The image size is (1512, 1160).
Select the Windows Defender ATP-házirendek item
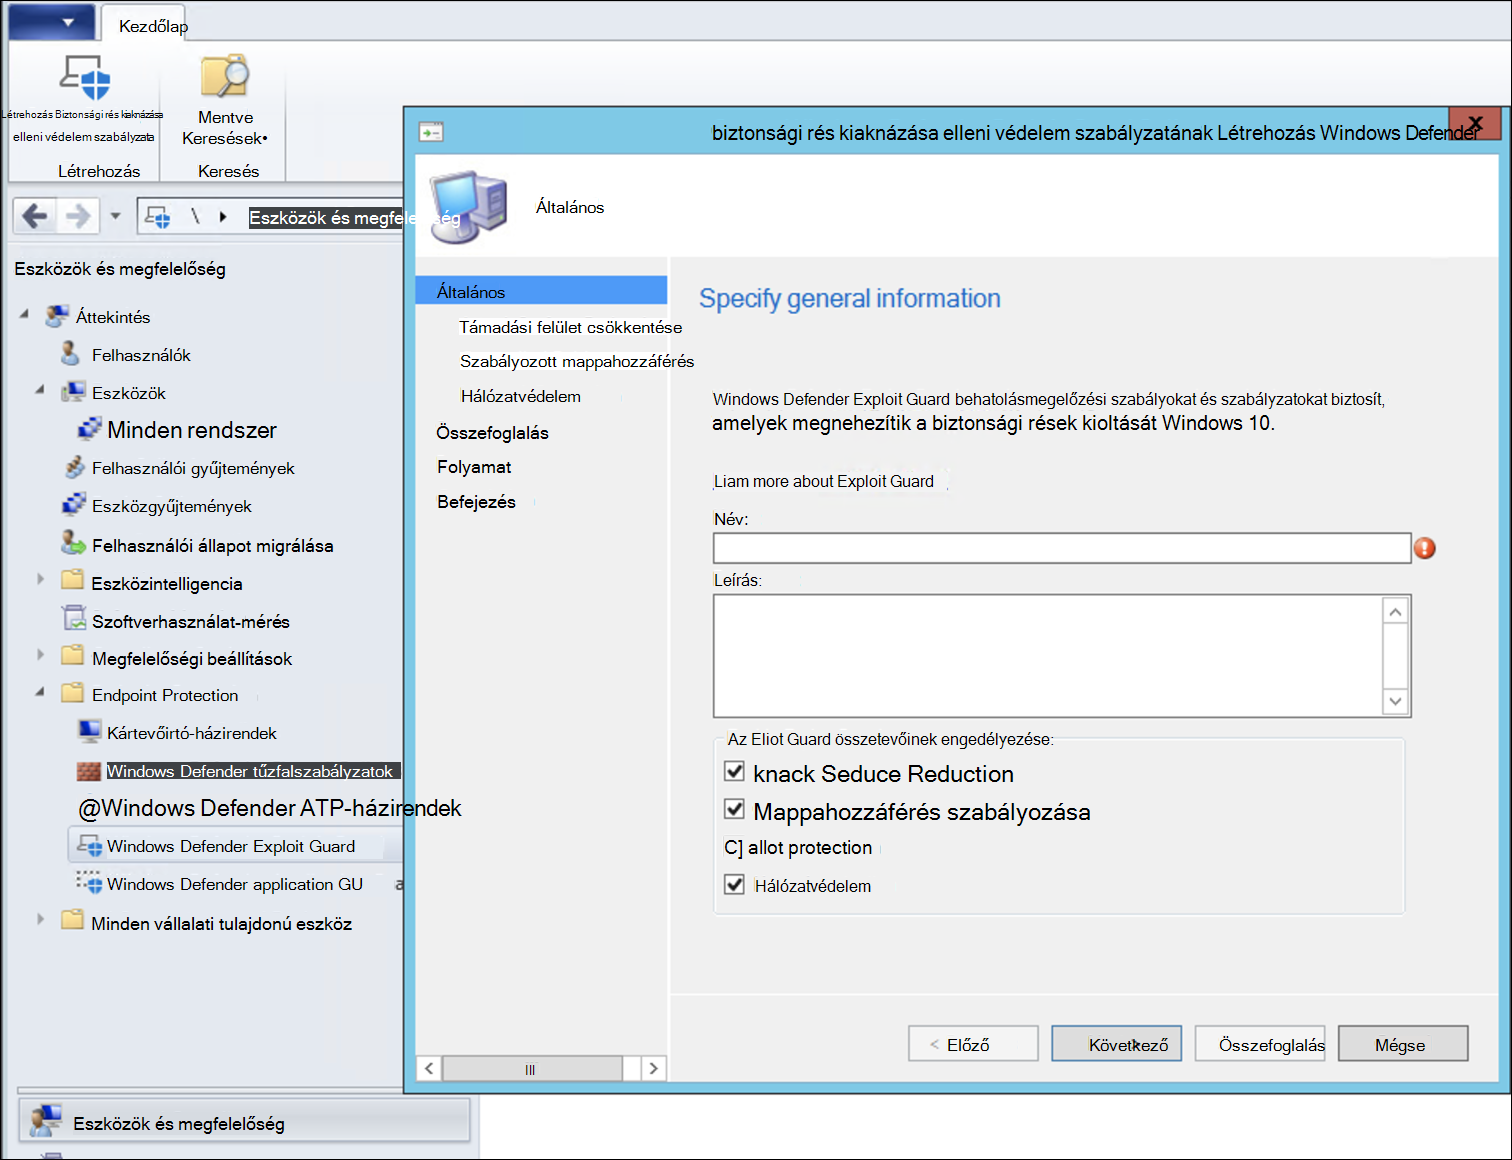point(270,807)
